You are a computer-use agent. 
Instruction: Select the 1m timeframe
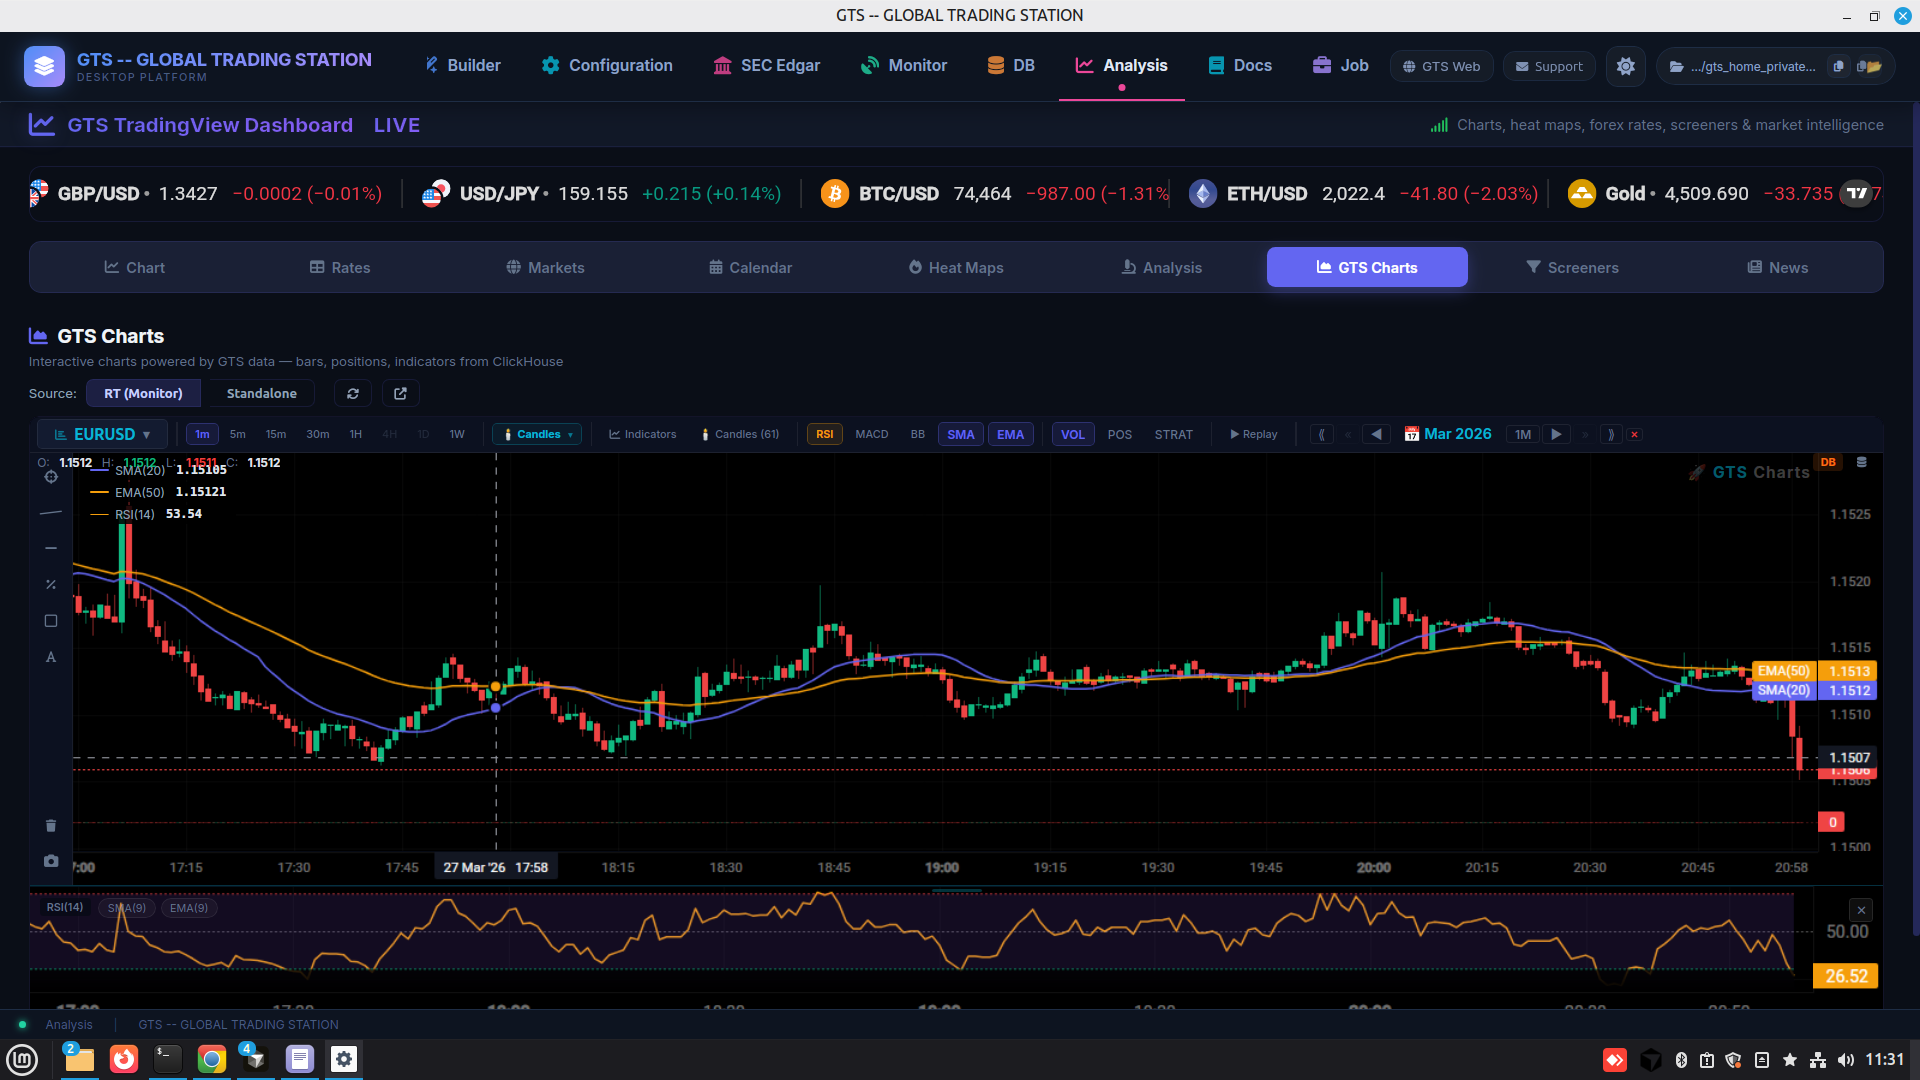coord(203,435)
